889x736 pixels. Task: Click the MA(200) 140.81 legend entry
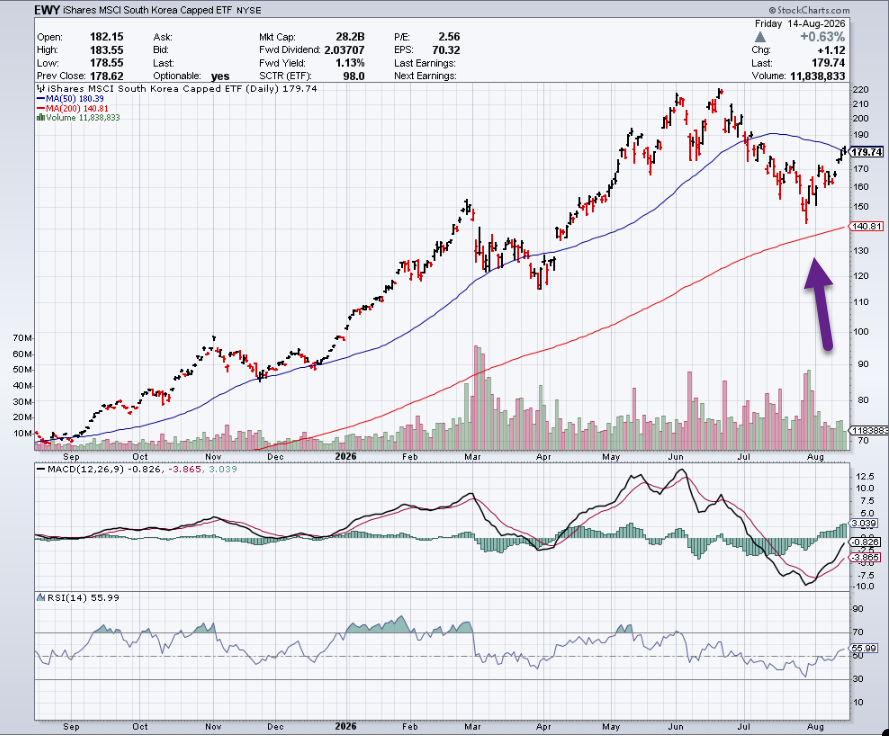point(72,108)
